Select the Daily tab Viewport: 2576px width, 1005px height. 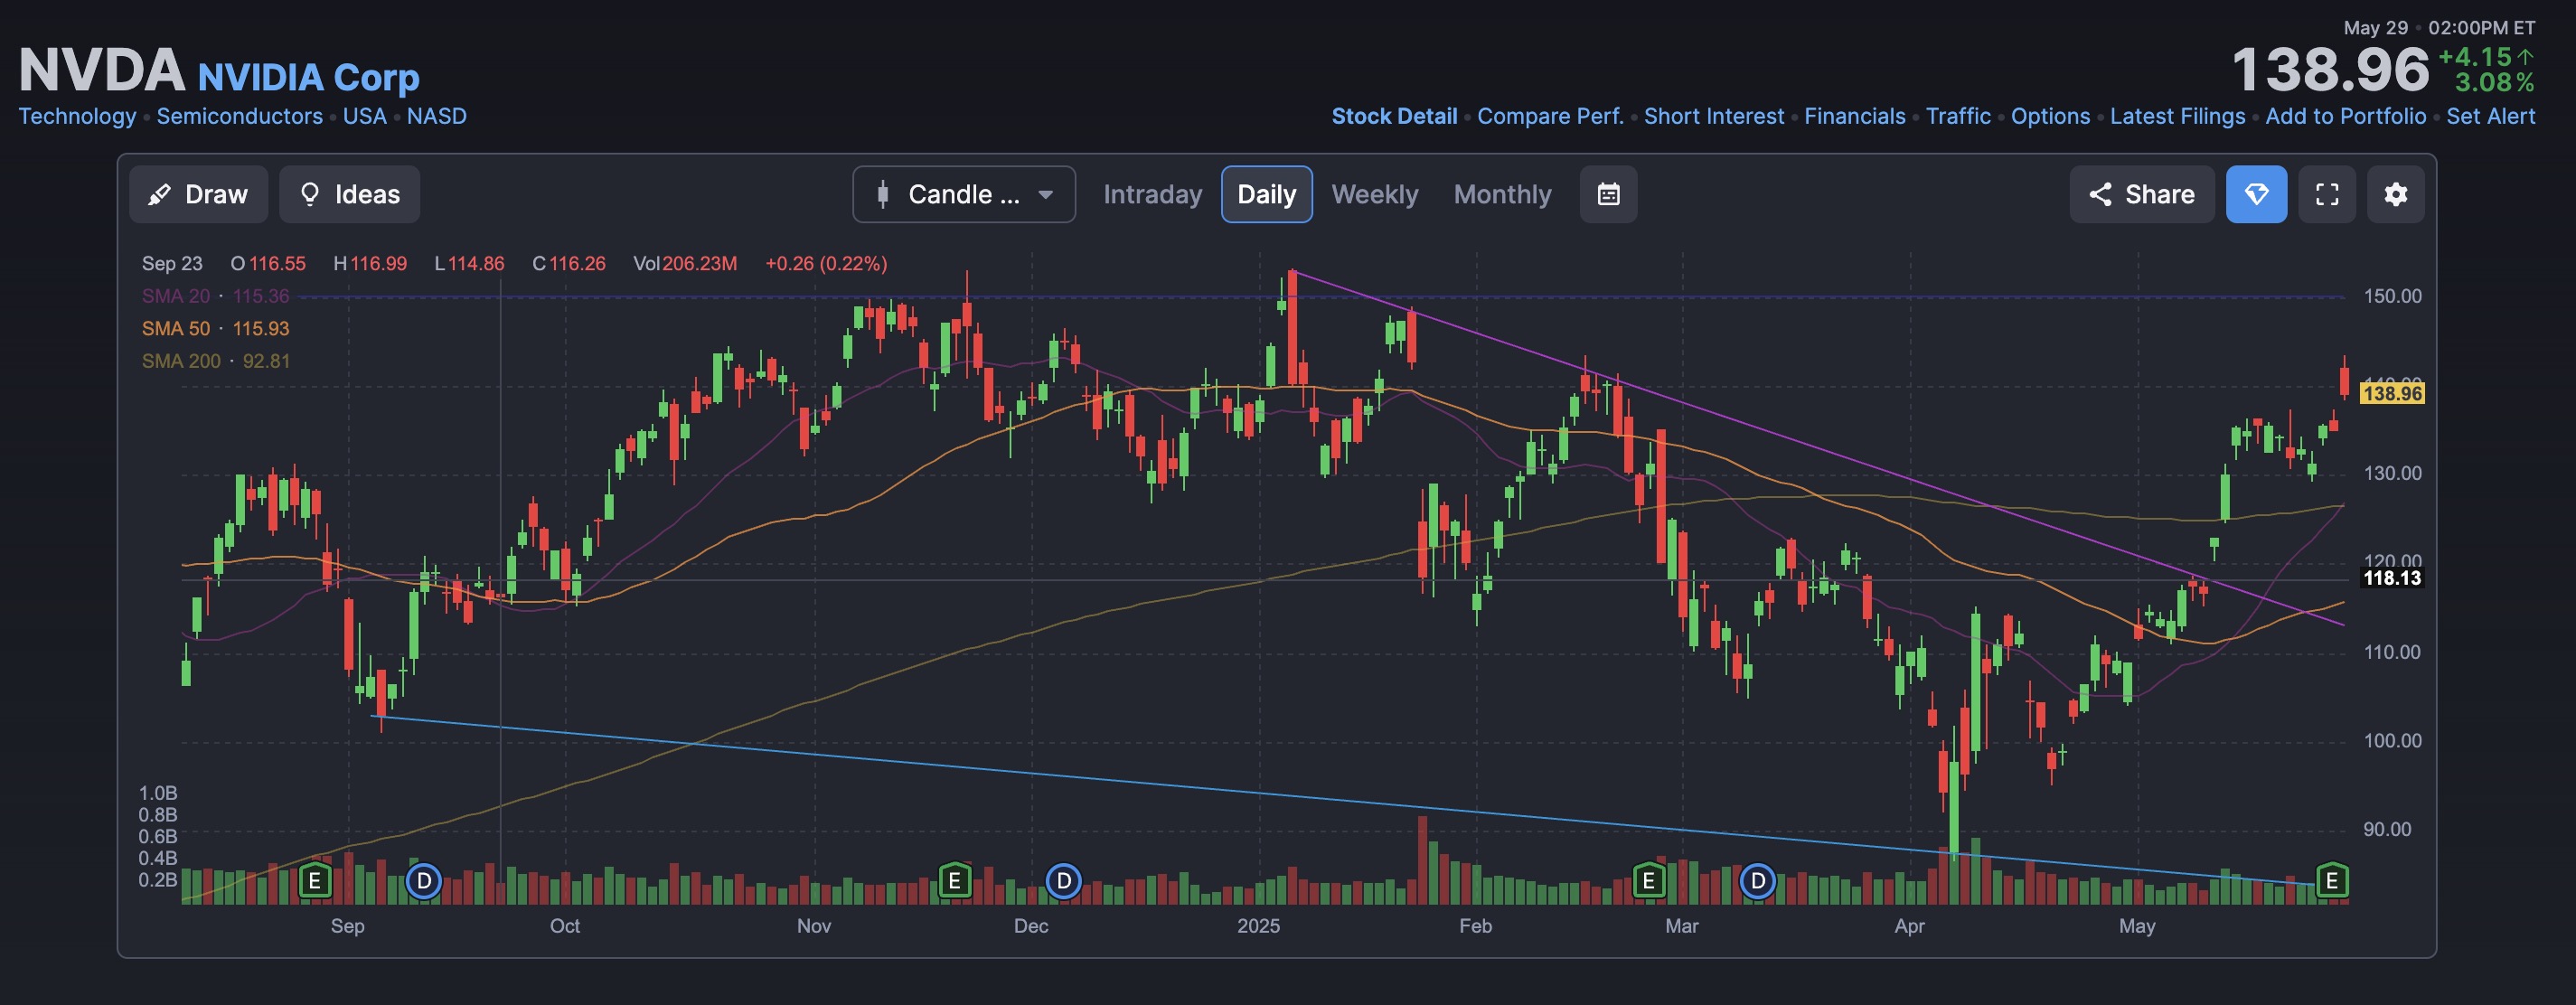tap(1266, 194)
